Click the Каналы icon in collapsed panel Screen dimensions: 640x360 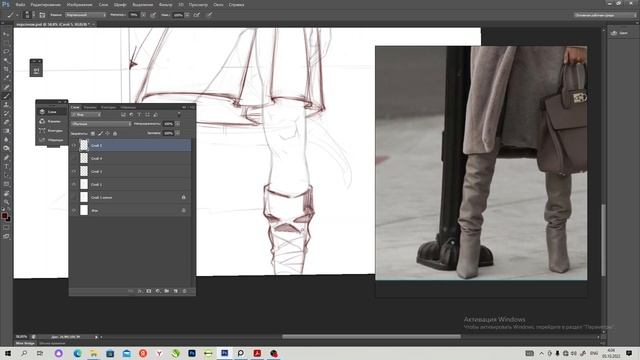pyautogui.click(x=42, y=121)
